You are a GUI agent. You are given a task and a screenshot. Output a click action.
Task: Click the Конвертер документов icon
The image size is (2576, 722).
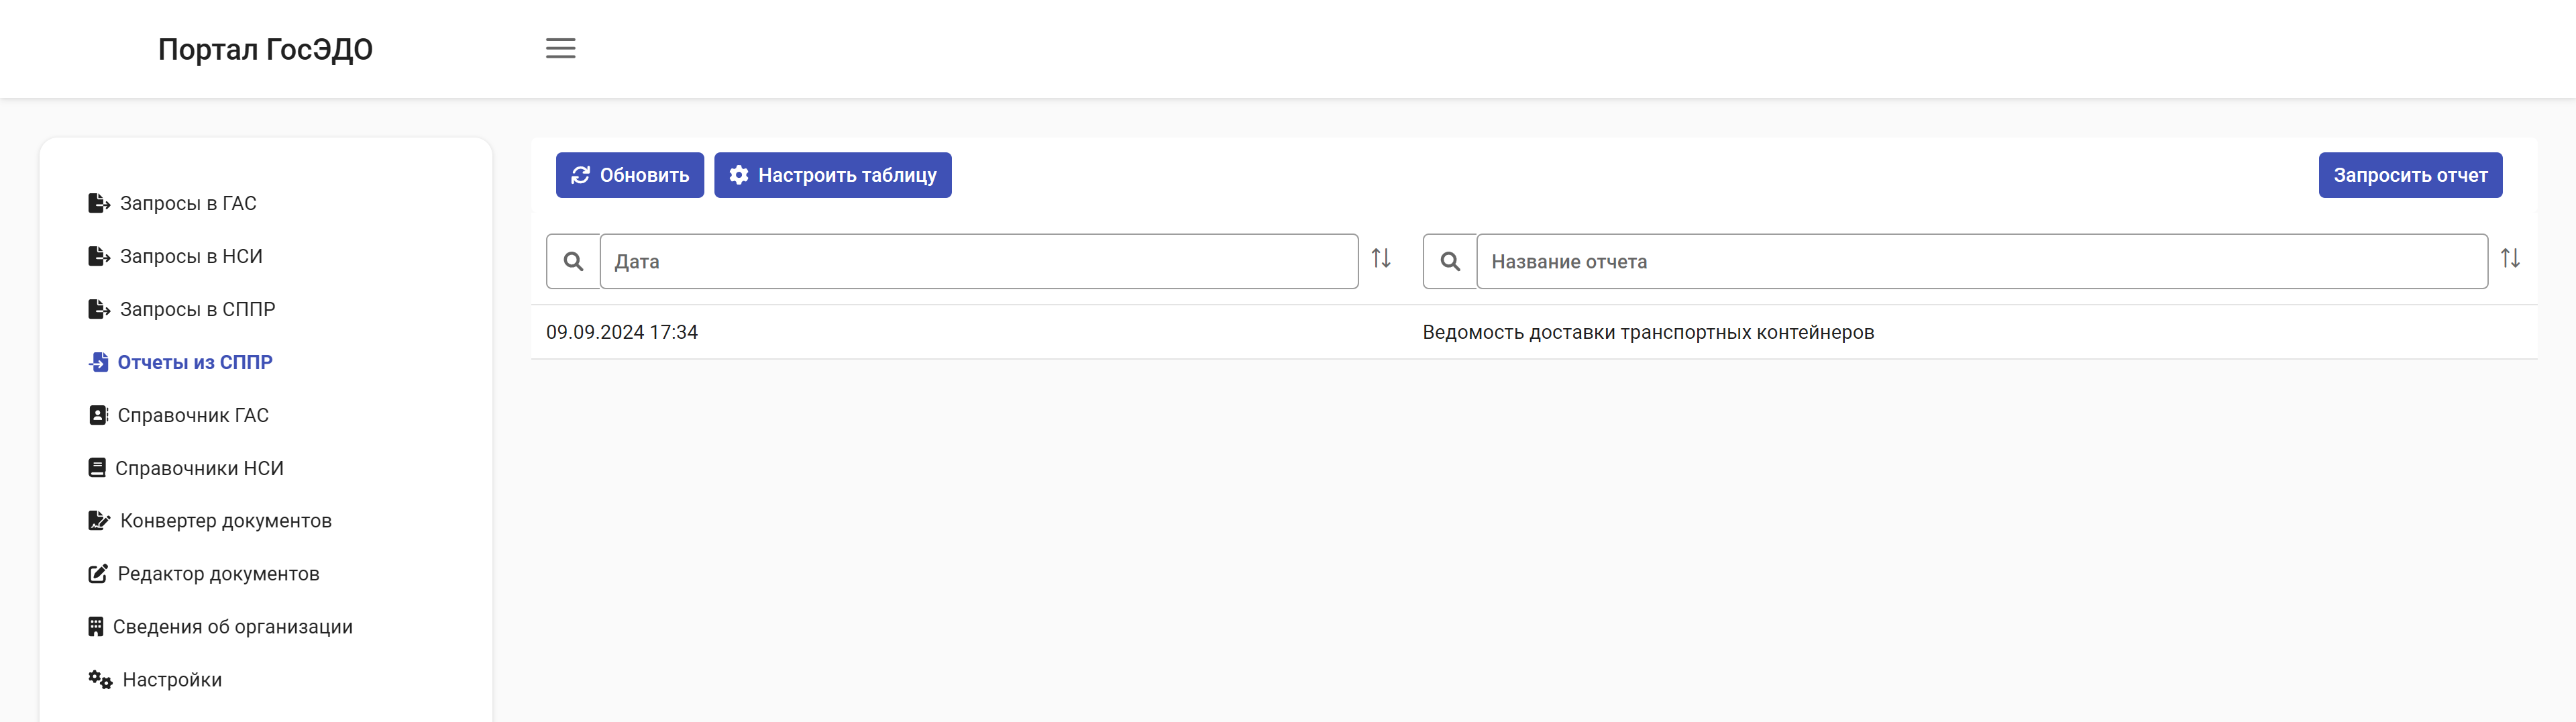tap(99, 520)
